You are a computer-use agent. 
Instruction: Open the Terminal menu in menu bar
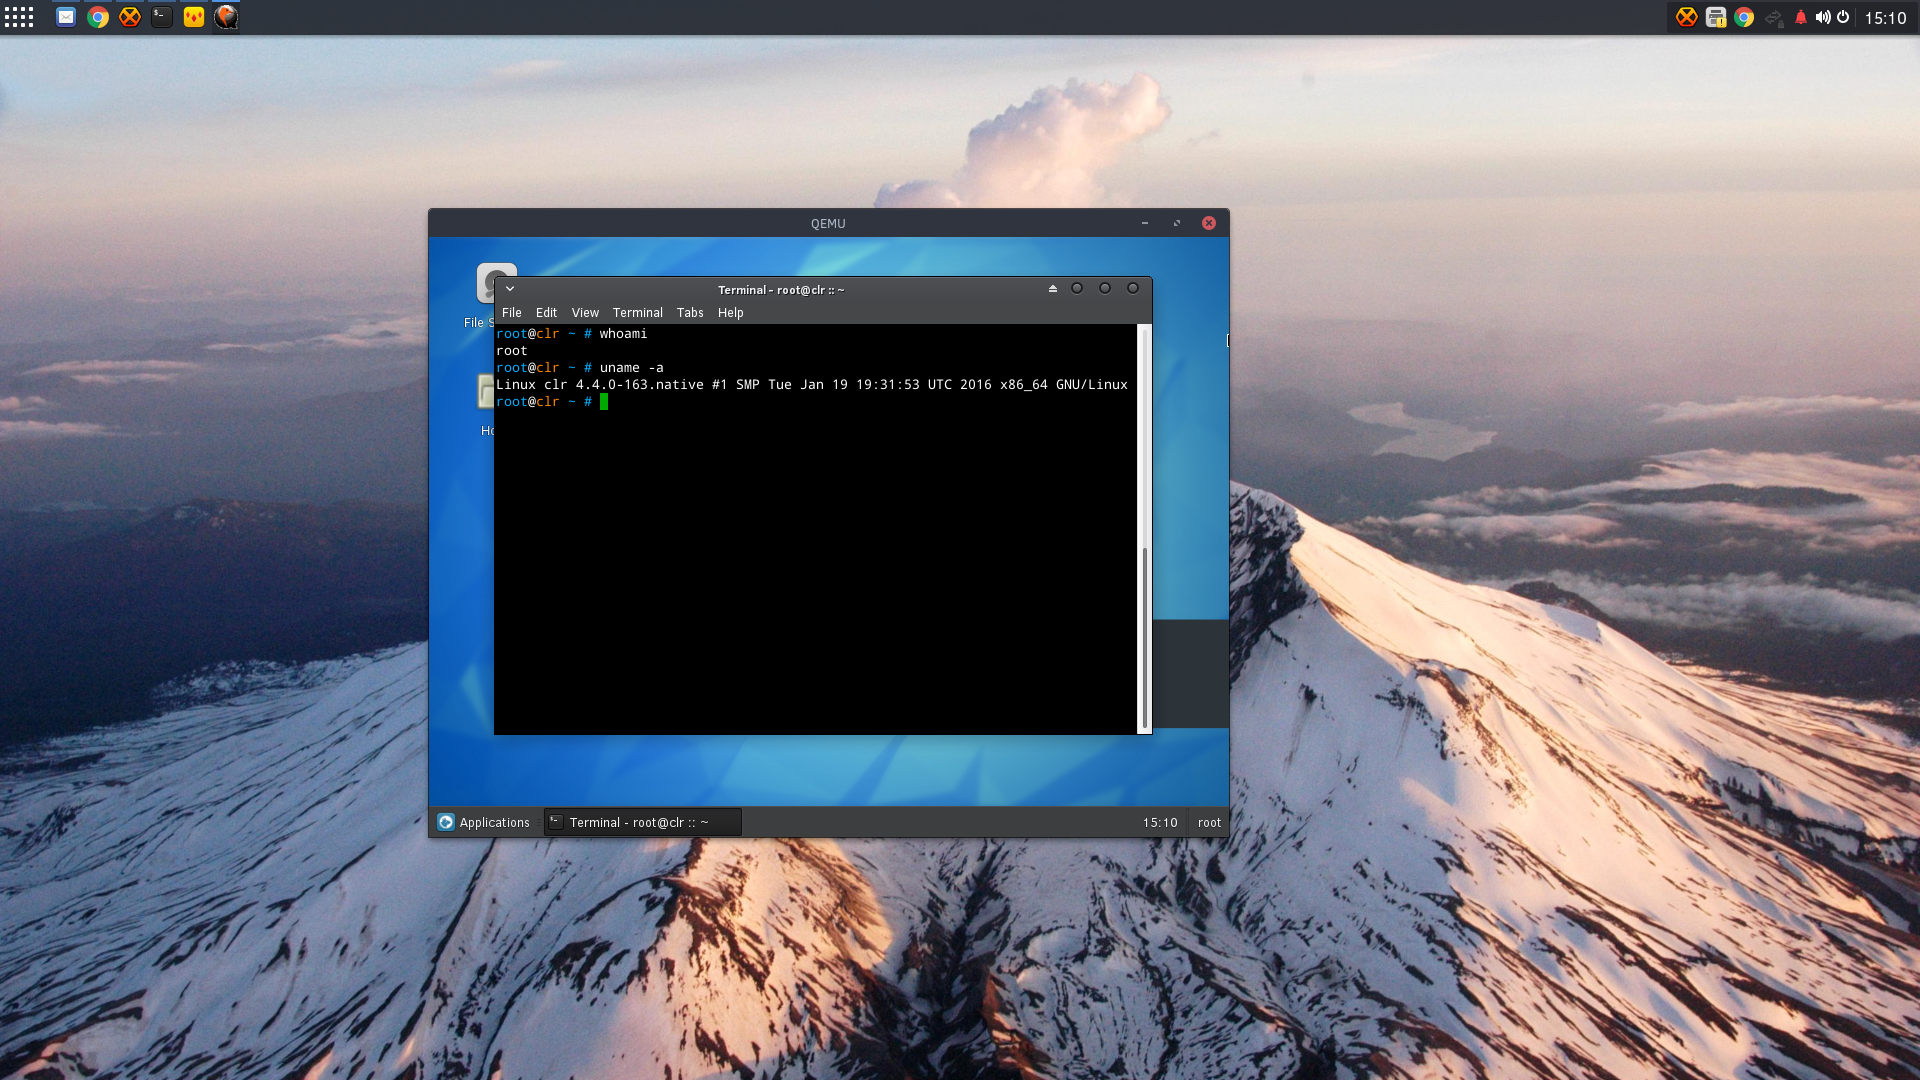click(638, 313)
